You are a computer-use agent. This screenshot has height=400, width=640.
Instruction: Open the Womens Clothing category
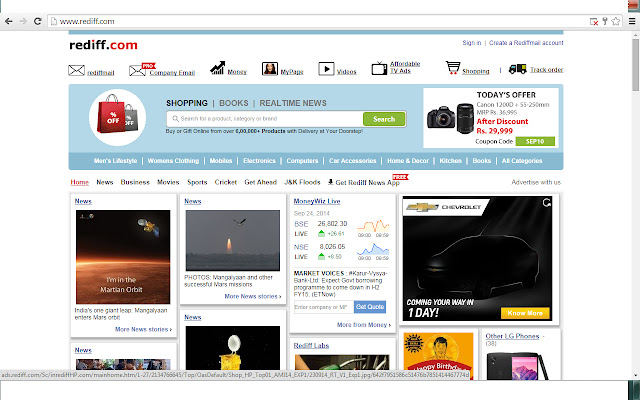[x=173, y=161]
